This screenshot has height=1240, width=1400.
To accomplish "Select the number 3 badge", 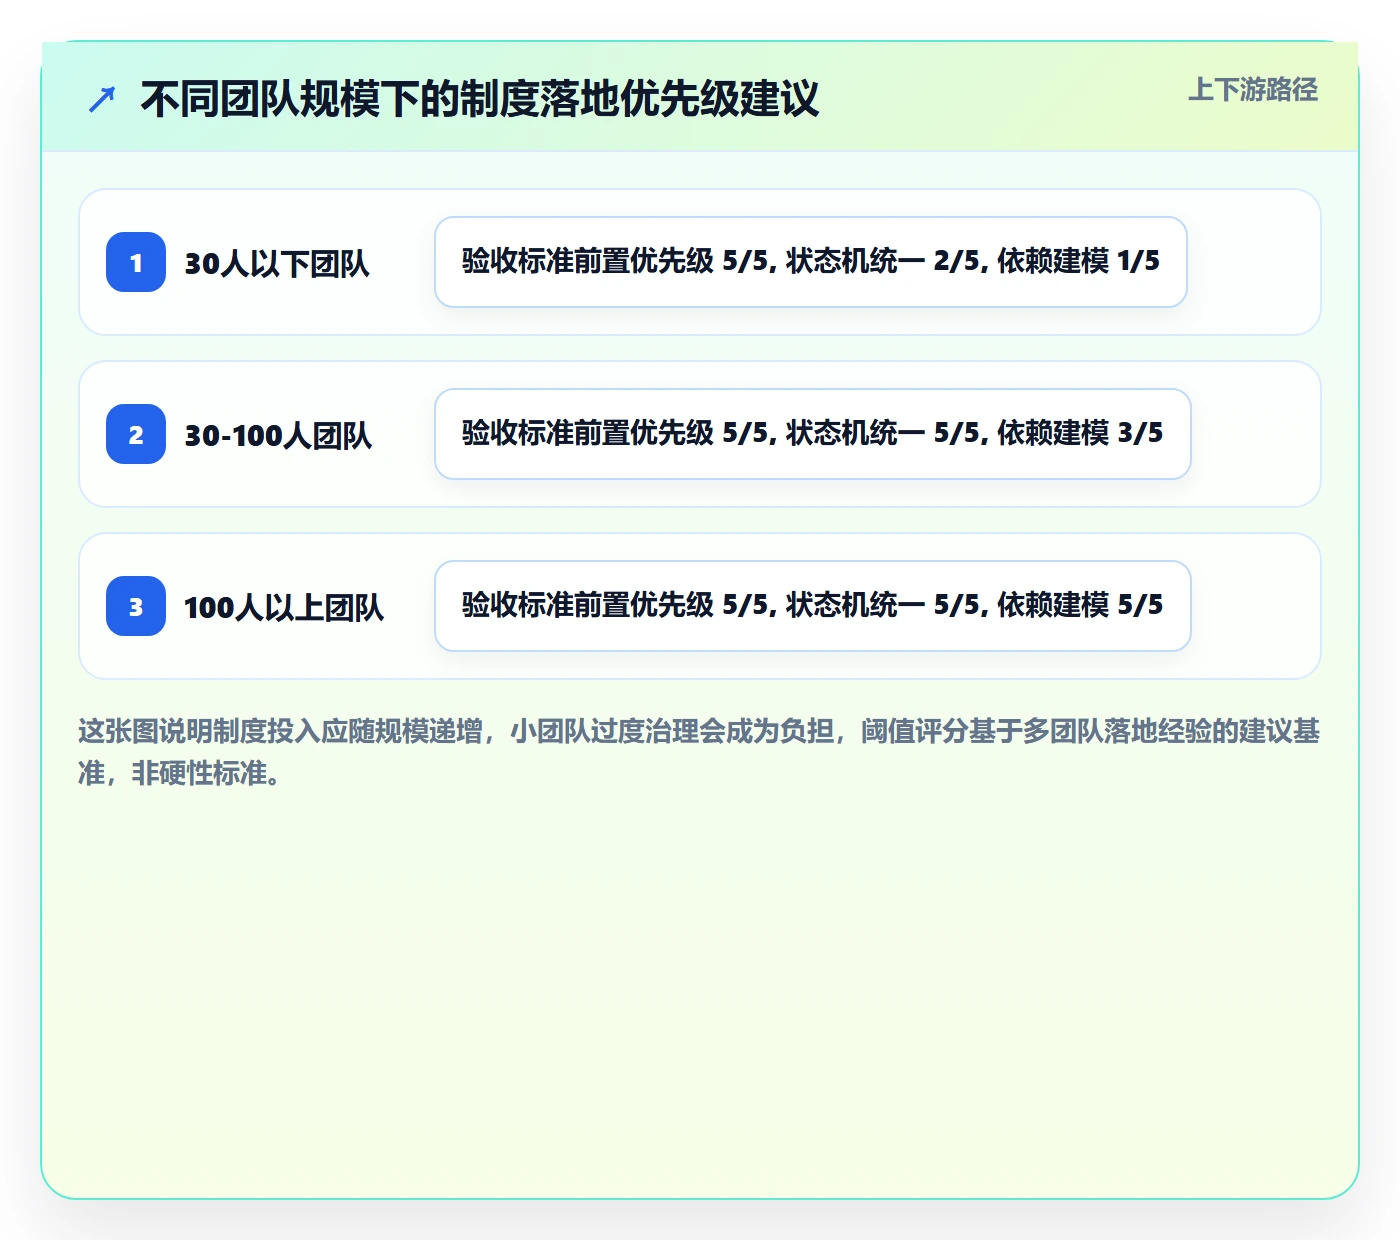I will (136, 606).
